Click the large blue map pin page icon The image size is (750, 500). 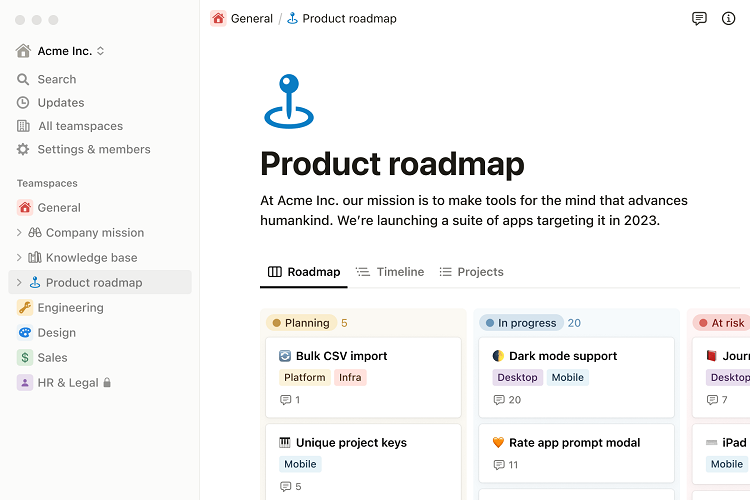[x=289, y=101]
